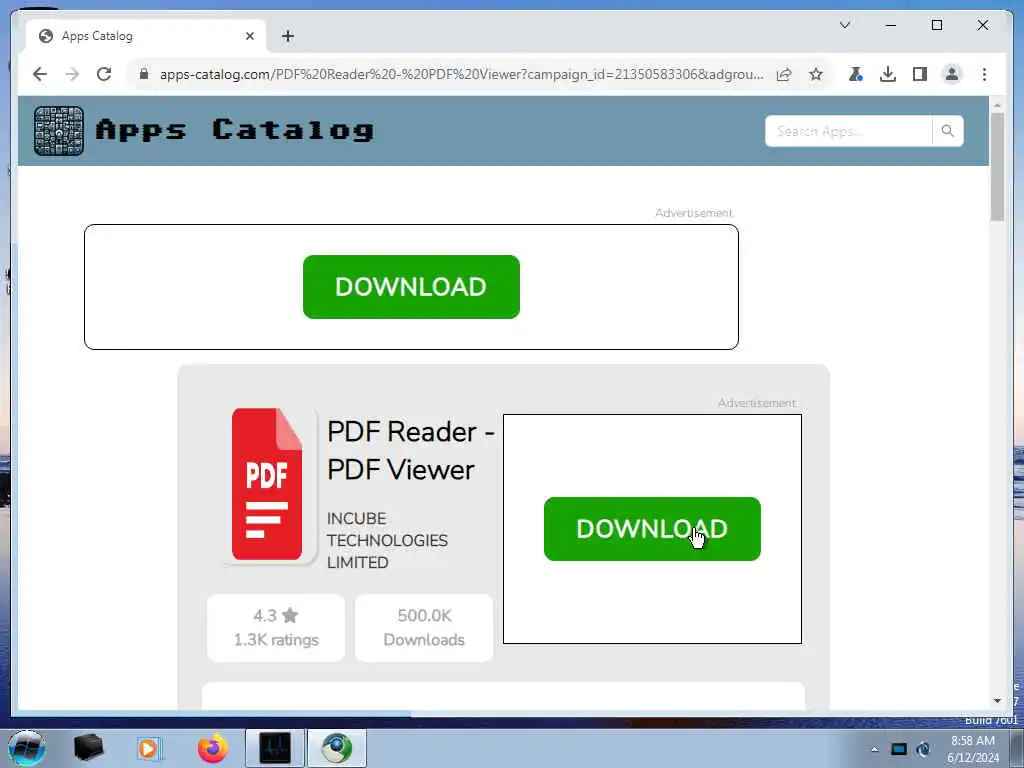Reload the Apps Catalog page

pyautogui.click(x=104, y=74)
